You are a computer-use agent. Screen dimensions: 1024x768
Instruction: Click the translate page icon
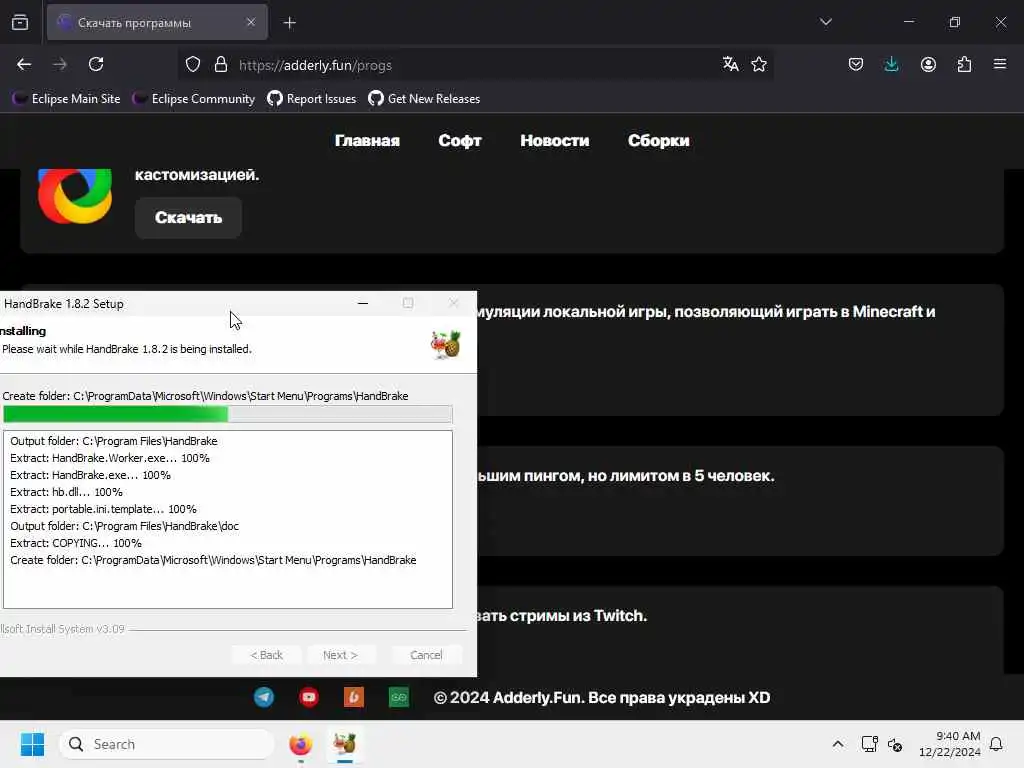[730, 64]
